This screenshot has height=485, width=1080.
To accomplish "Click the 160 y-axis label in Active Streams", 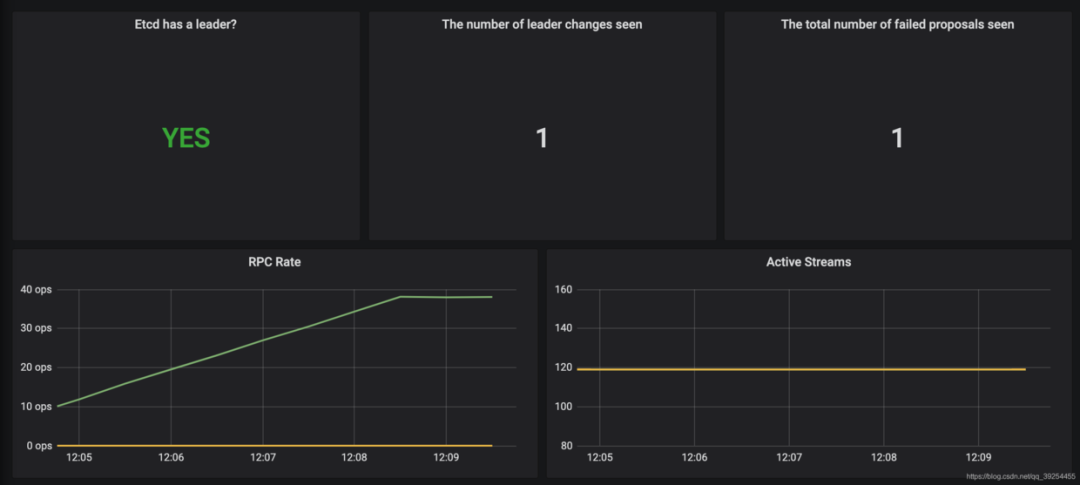I will coord(564,289).
